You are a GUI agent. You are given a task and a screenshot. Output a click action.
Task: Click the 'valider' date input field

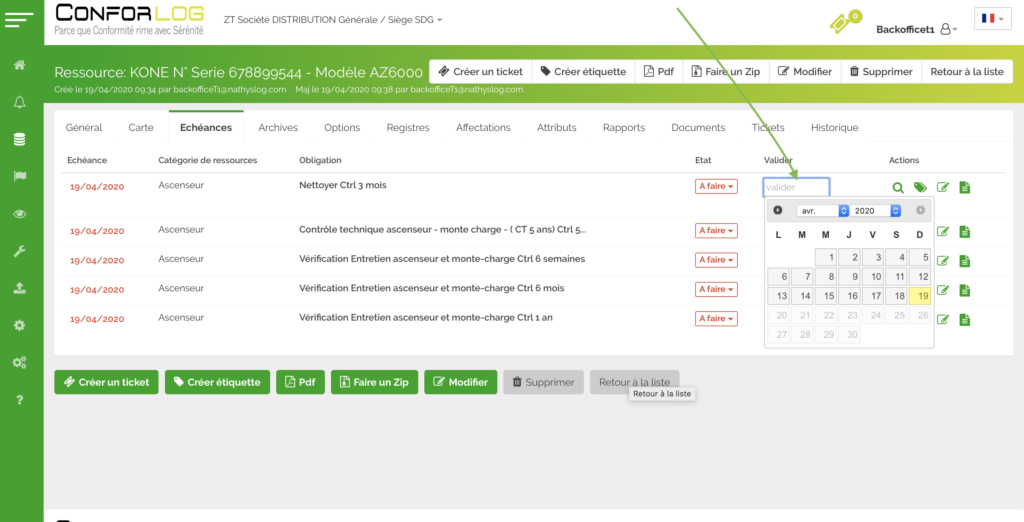pyautogui.click(x=795, y=187)
